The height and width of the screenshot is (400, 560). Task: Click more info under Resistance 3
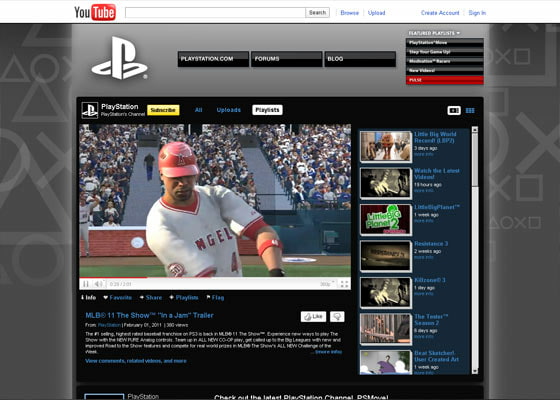click(x=424, y=257)
